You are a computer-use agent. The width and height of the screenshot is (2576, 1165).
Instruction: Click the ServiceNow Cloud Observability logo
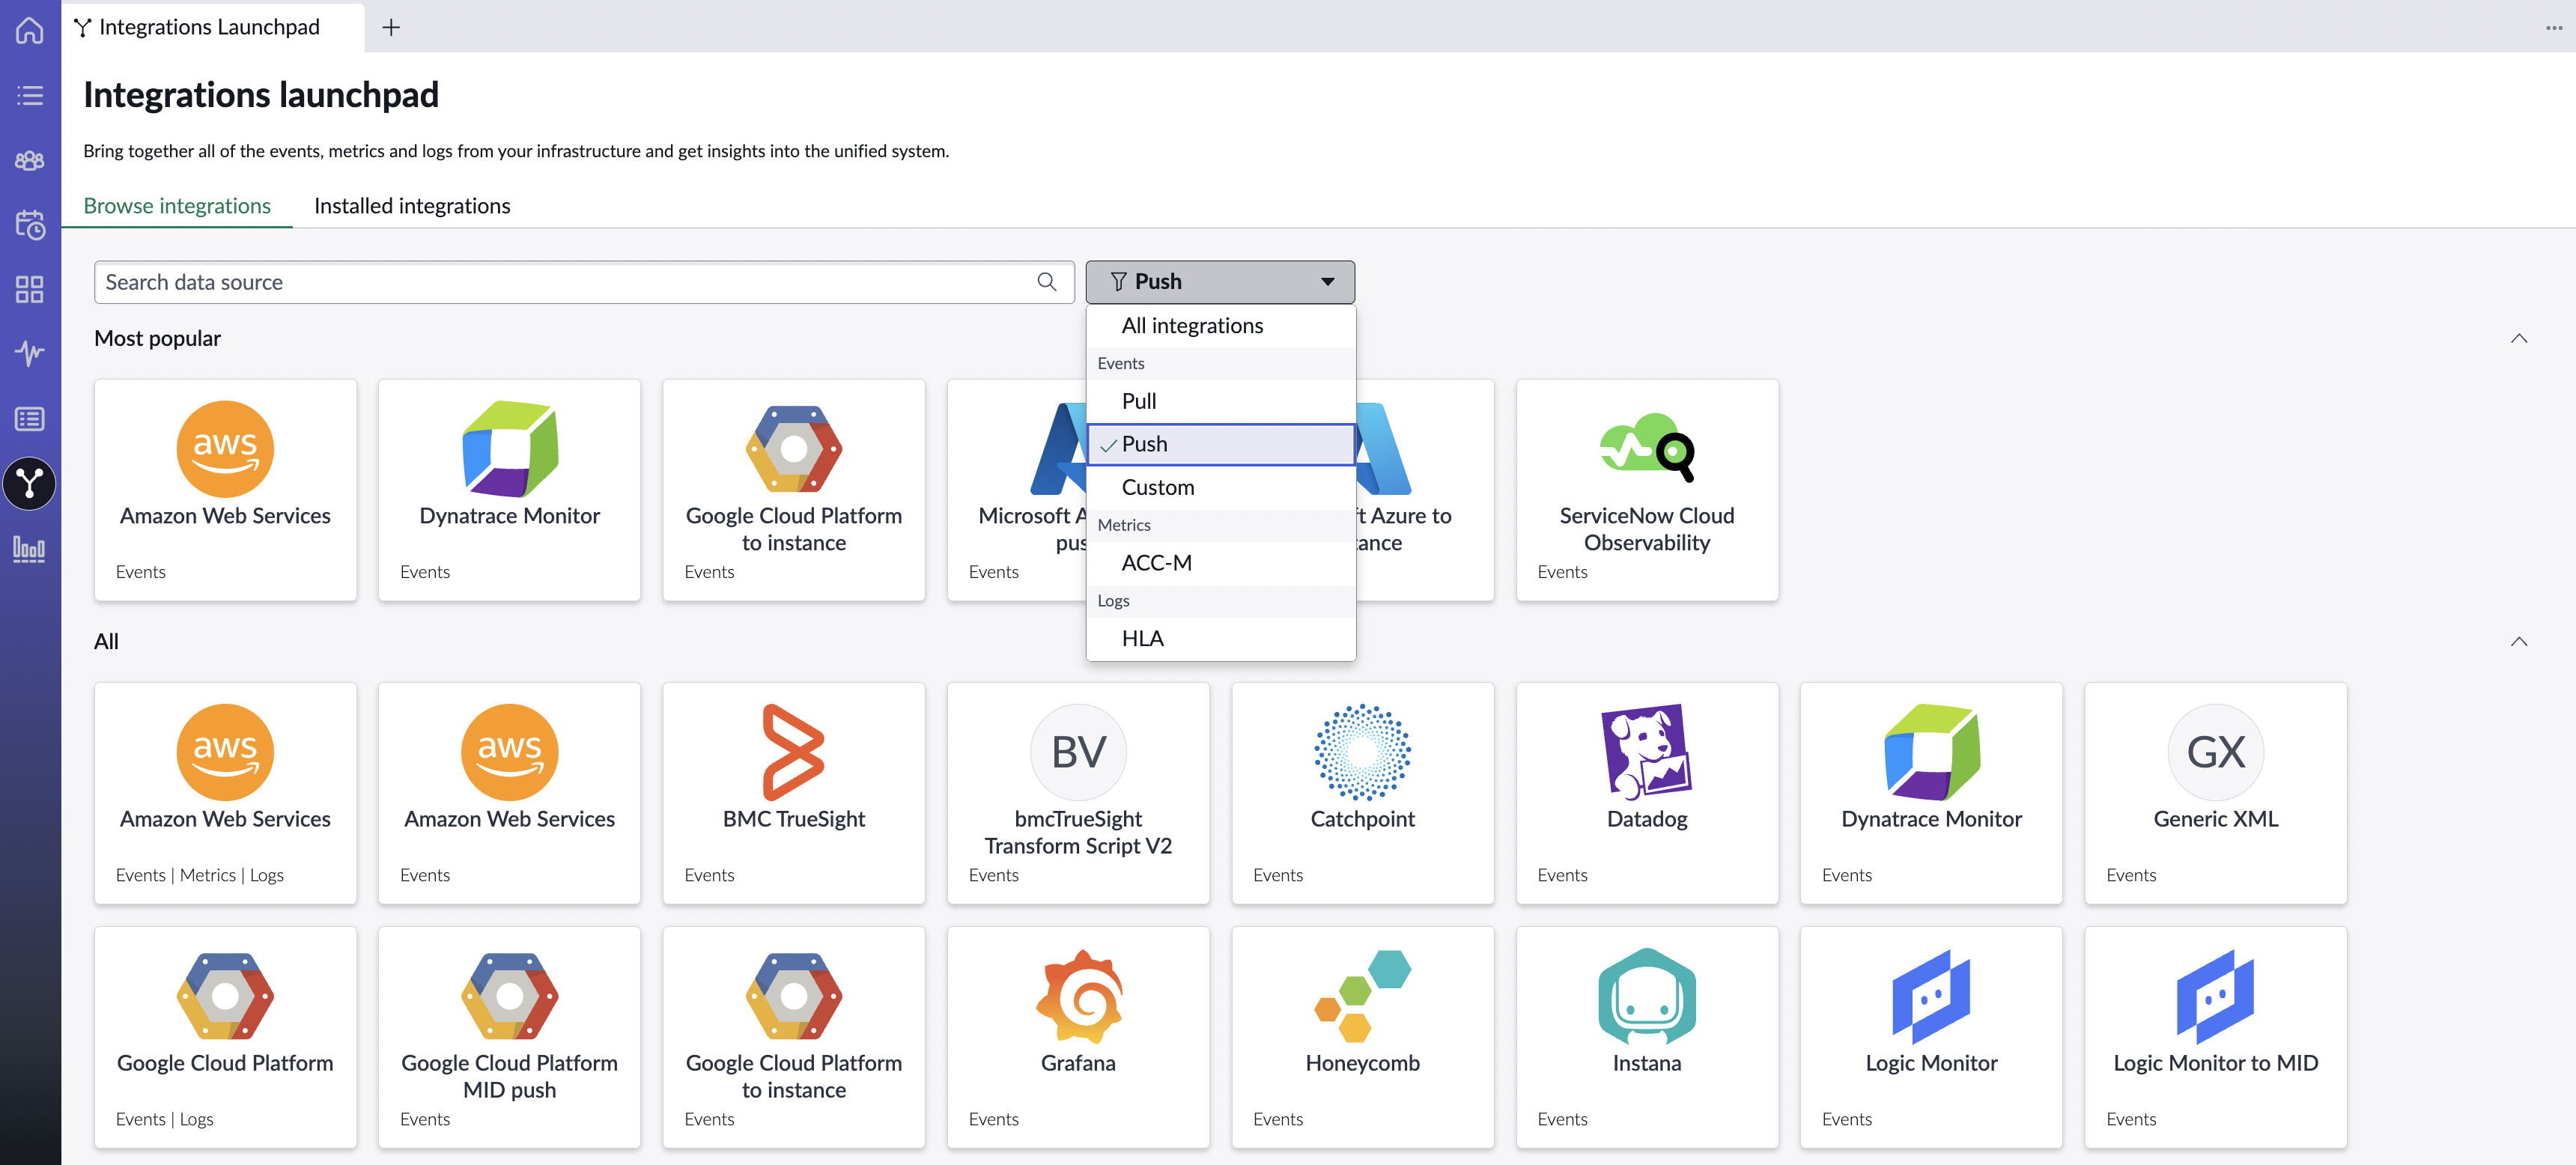click(1647, 449)
